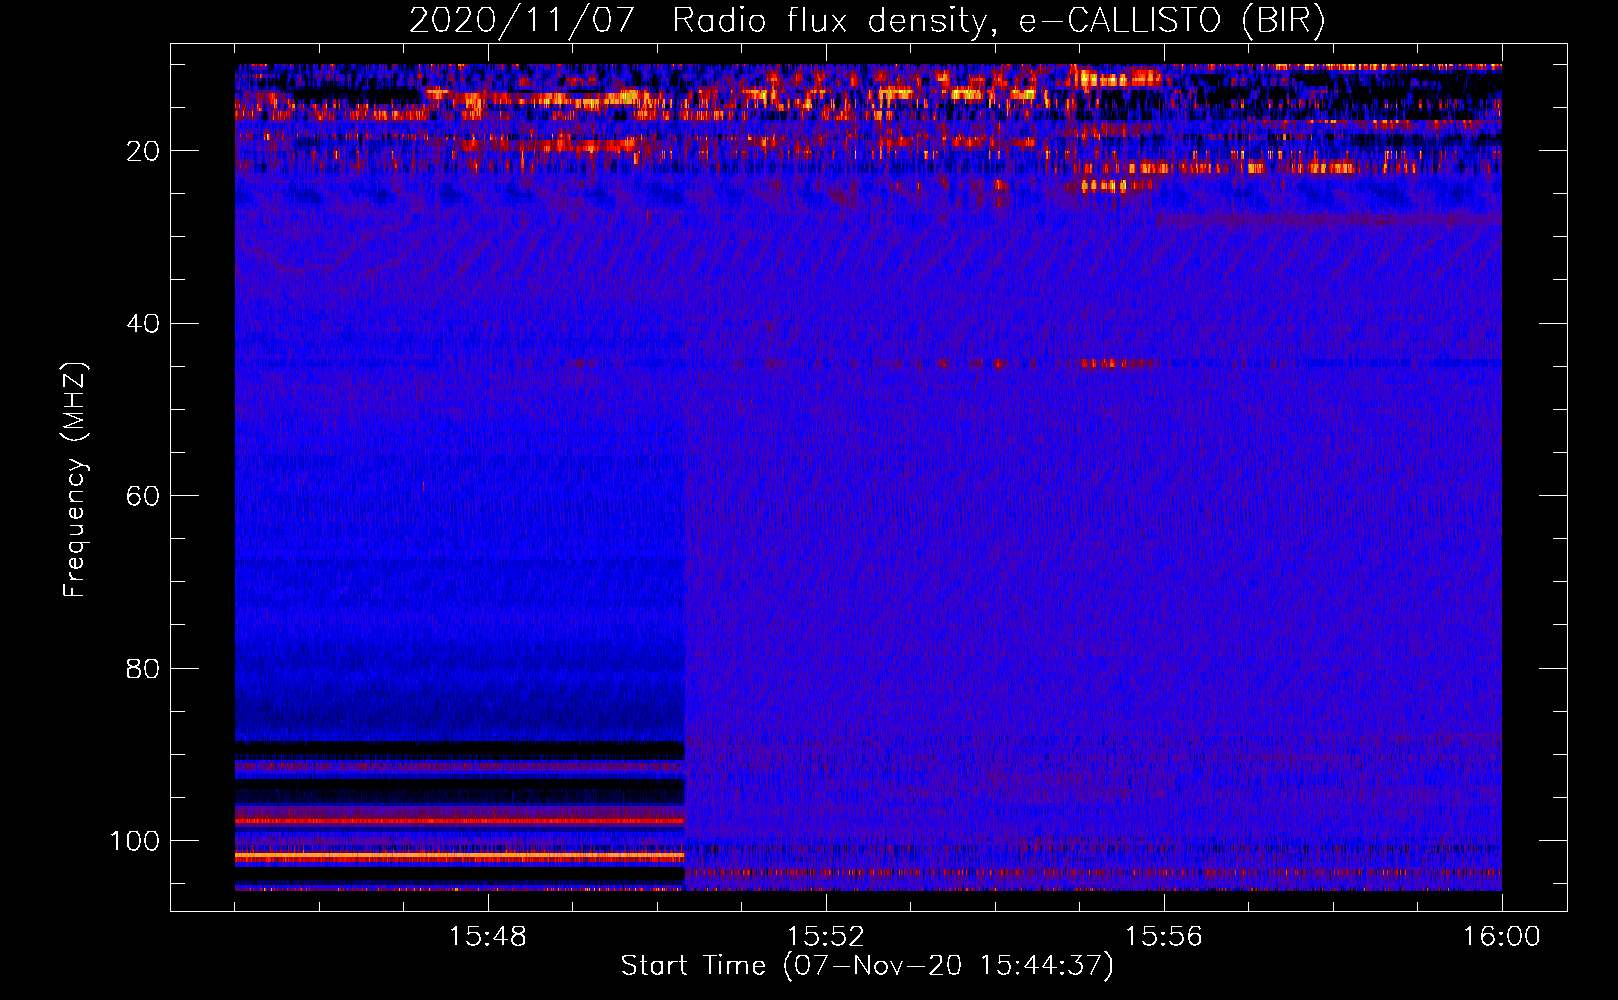This screenshot has width=1618, height=1000.
Task: Click the date "2020/11/07" in the title
Action: tap(521, 21)
